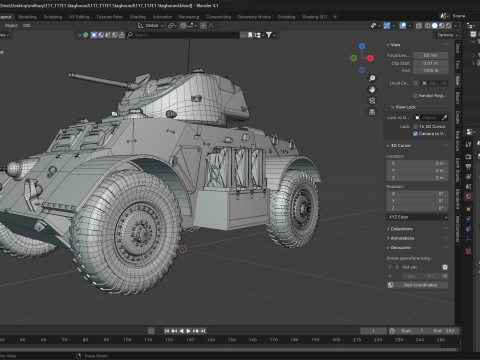Open the XYZ Euler rotation mode dropdown
This screenshot has width=480, height=360.
pos(417,217)
